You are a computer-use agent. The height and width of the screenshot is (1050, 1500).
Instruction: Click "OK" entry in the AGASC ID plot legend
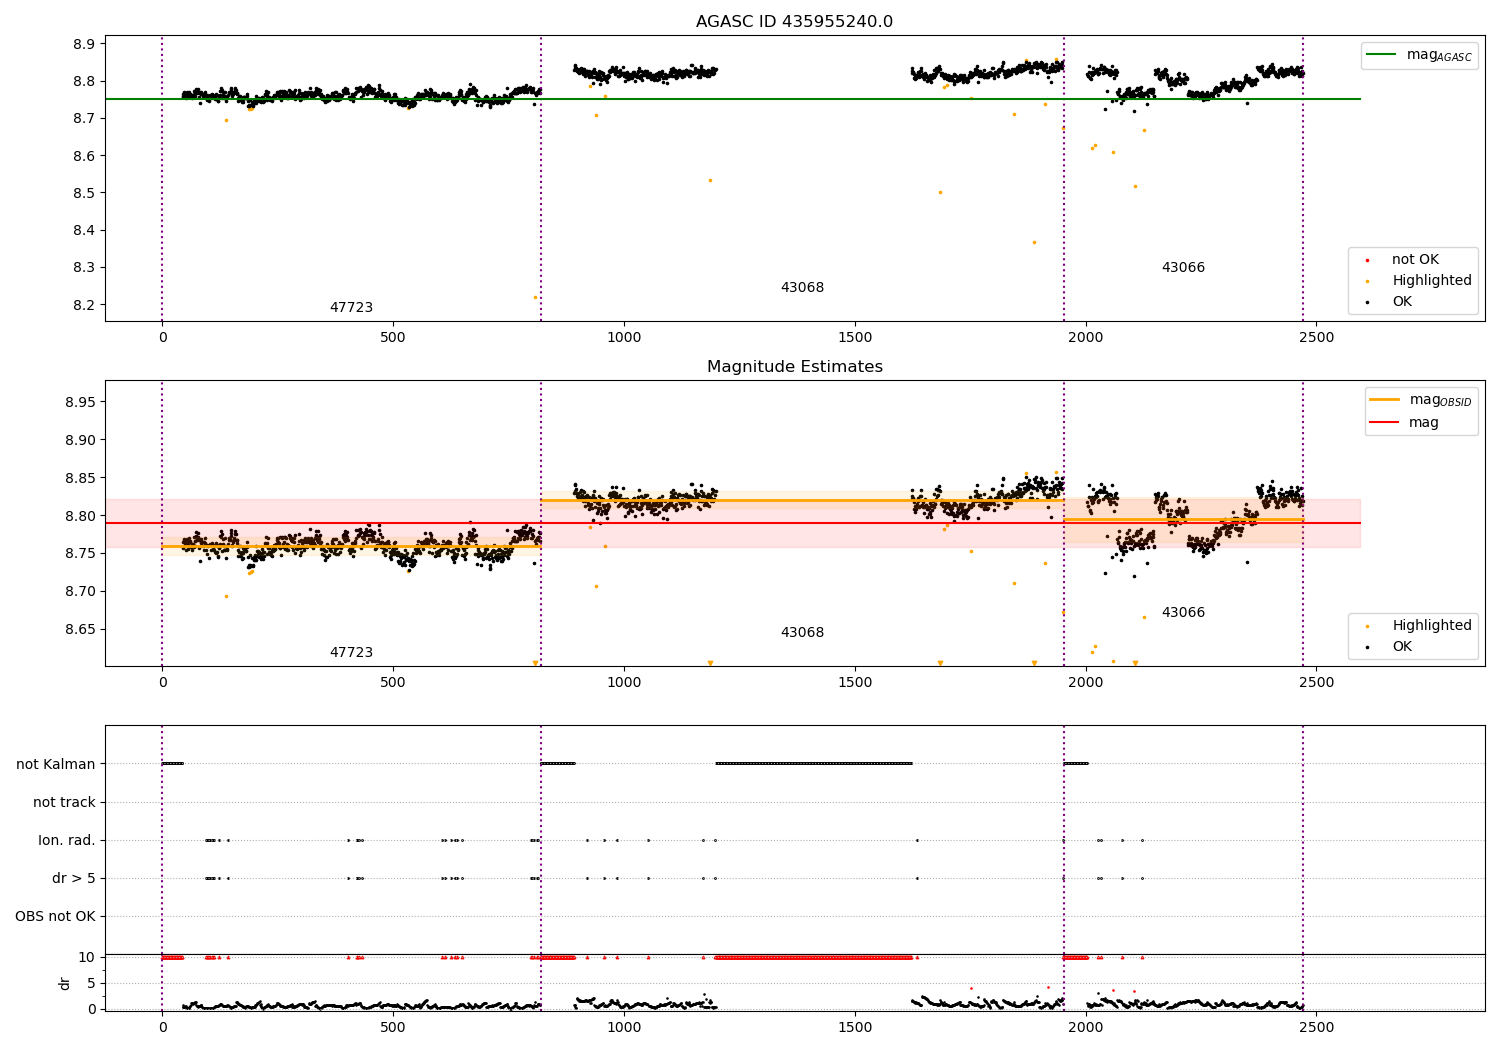click(1402, 302)
